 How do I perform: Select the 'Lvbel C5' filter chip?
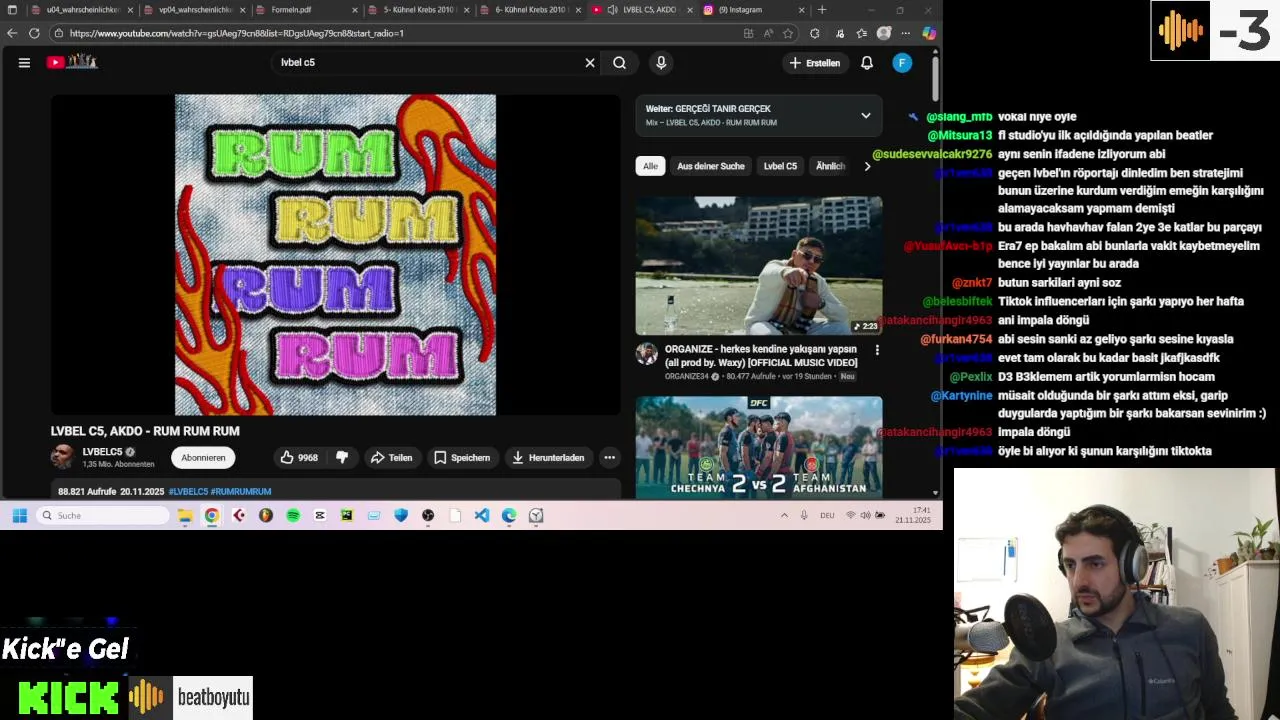coord(780,166)
